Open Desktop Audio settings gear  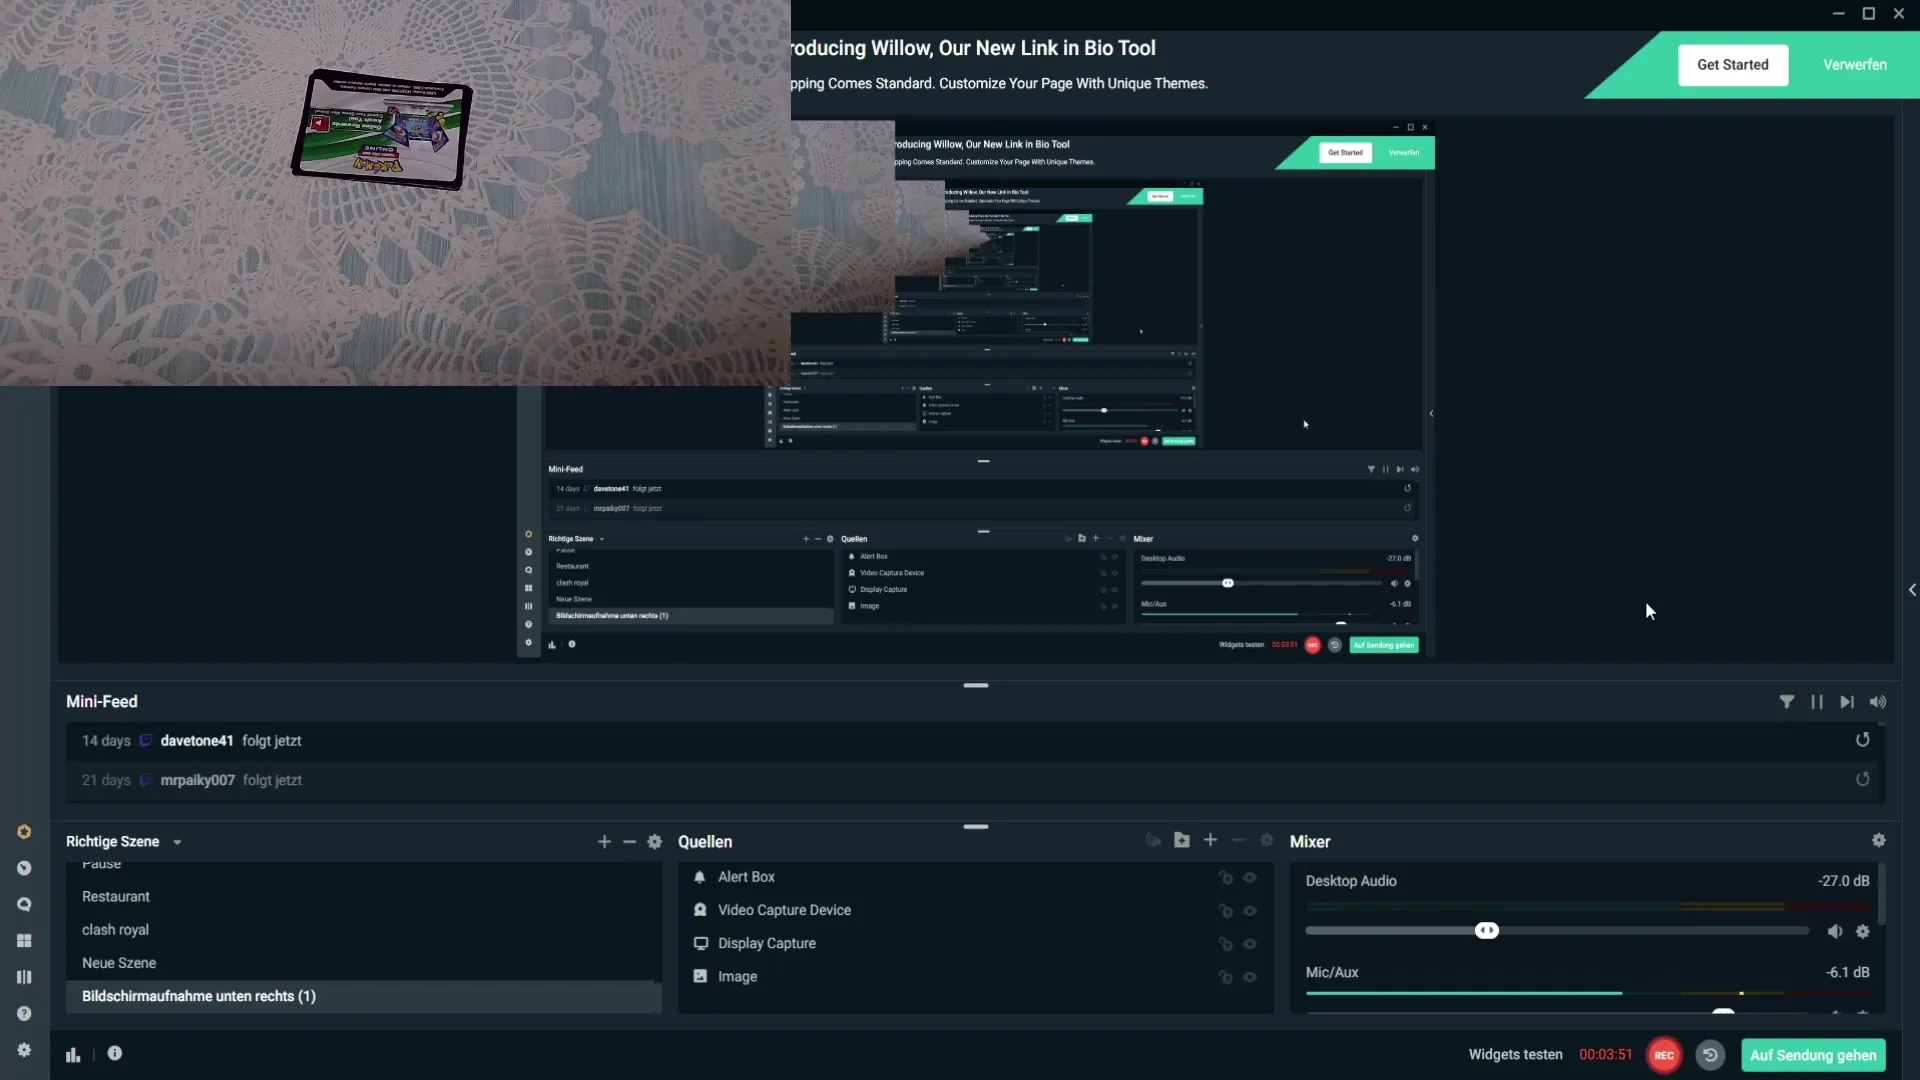tap(1862, 931)
